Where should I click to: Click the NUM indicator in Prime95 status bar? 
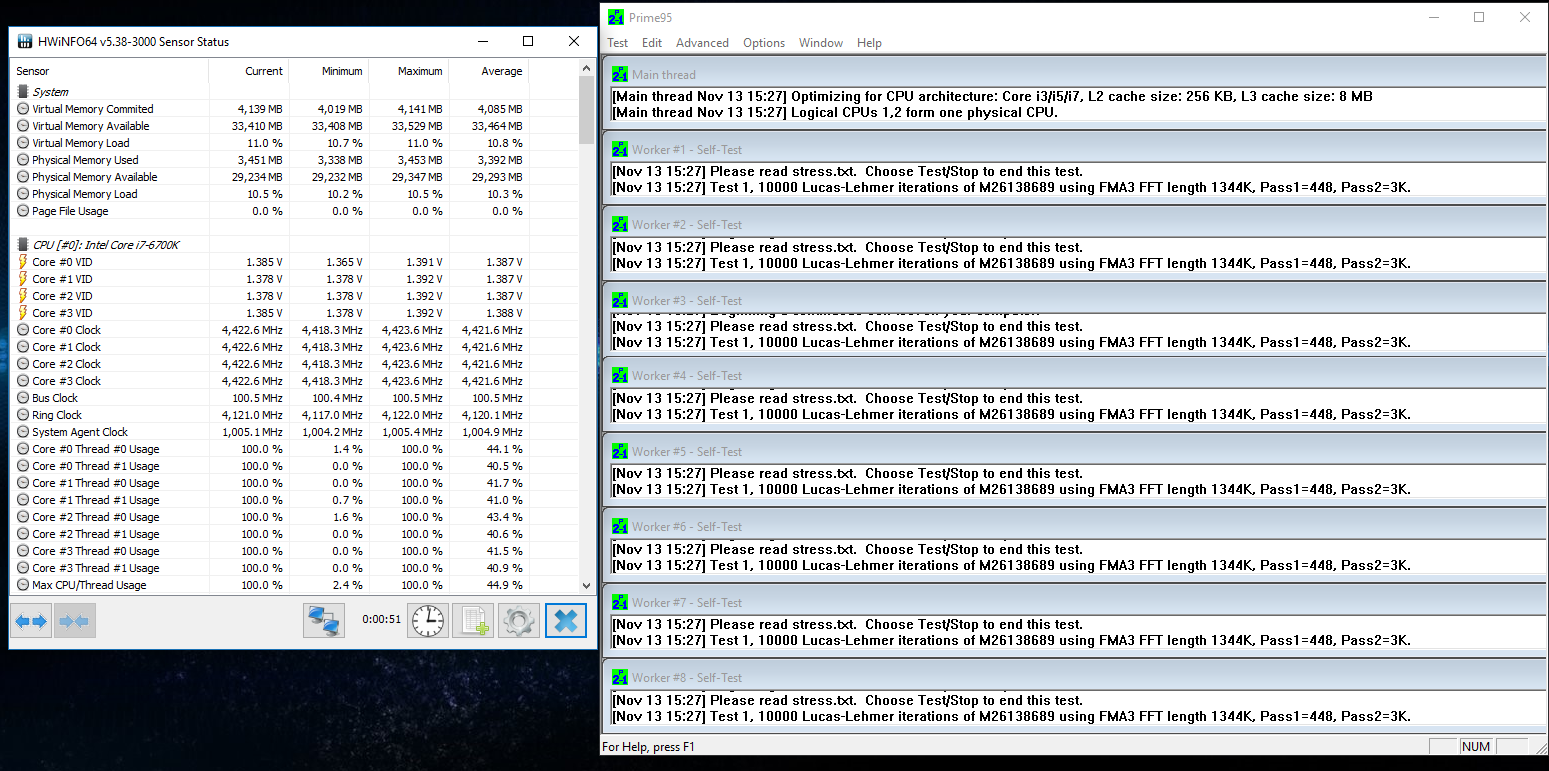click(1475, 747)
